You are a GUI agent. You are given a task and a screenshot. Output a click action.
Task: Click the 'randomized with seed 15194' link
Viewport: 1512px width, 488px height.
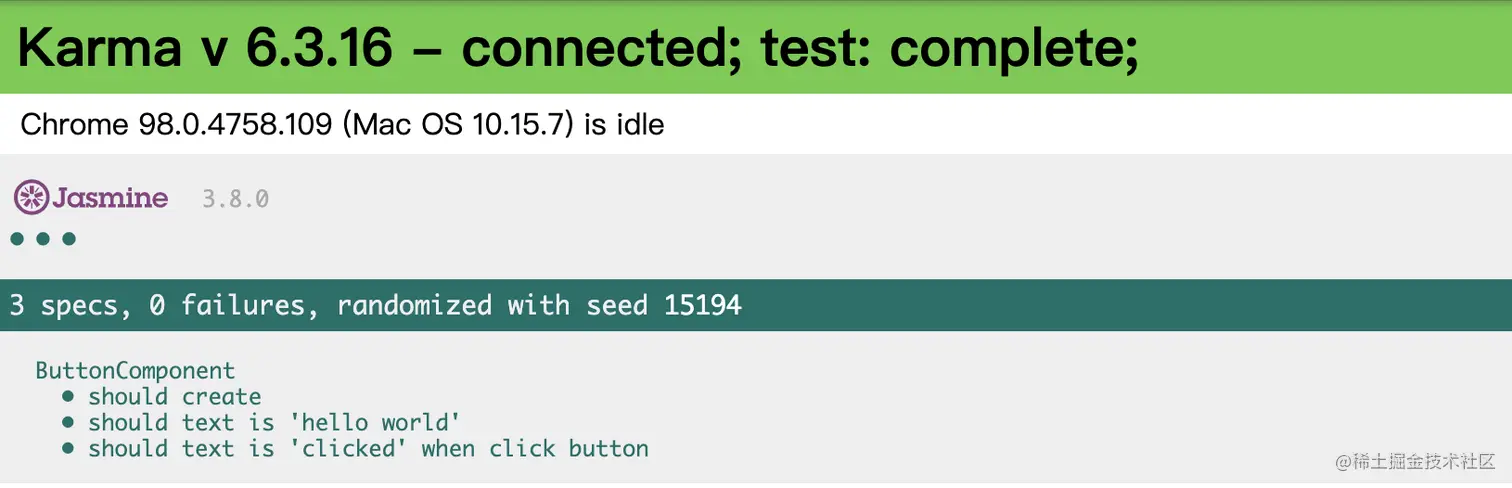pos(540,305)
